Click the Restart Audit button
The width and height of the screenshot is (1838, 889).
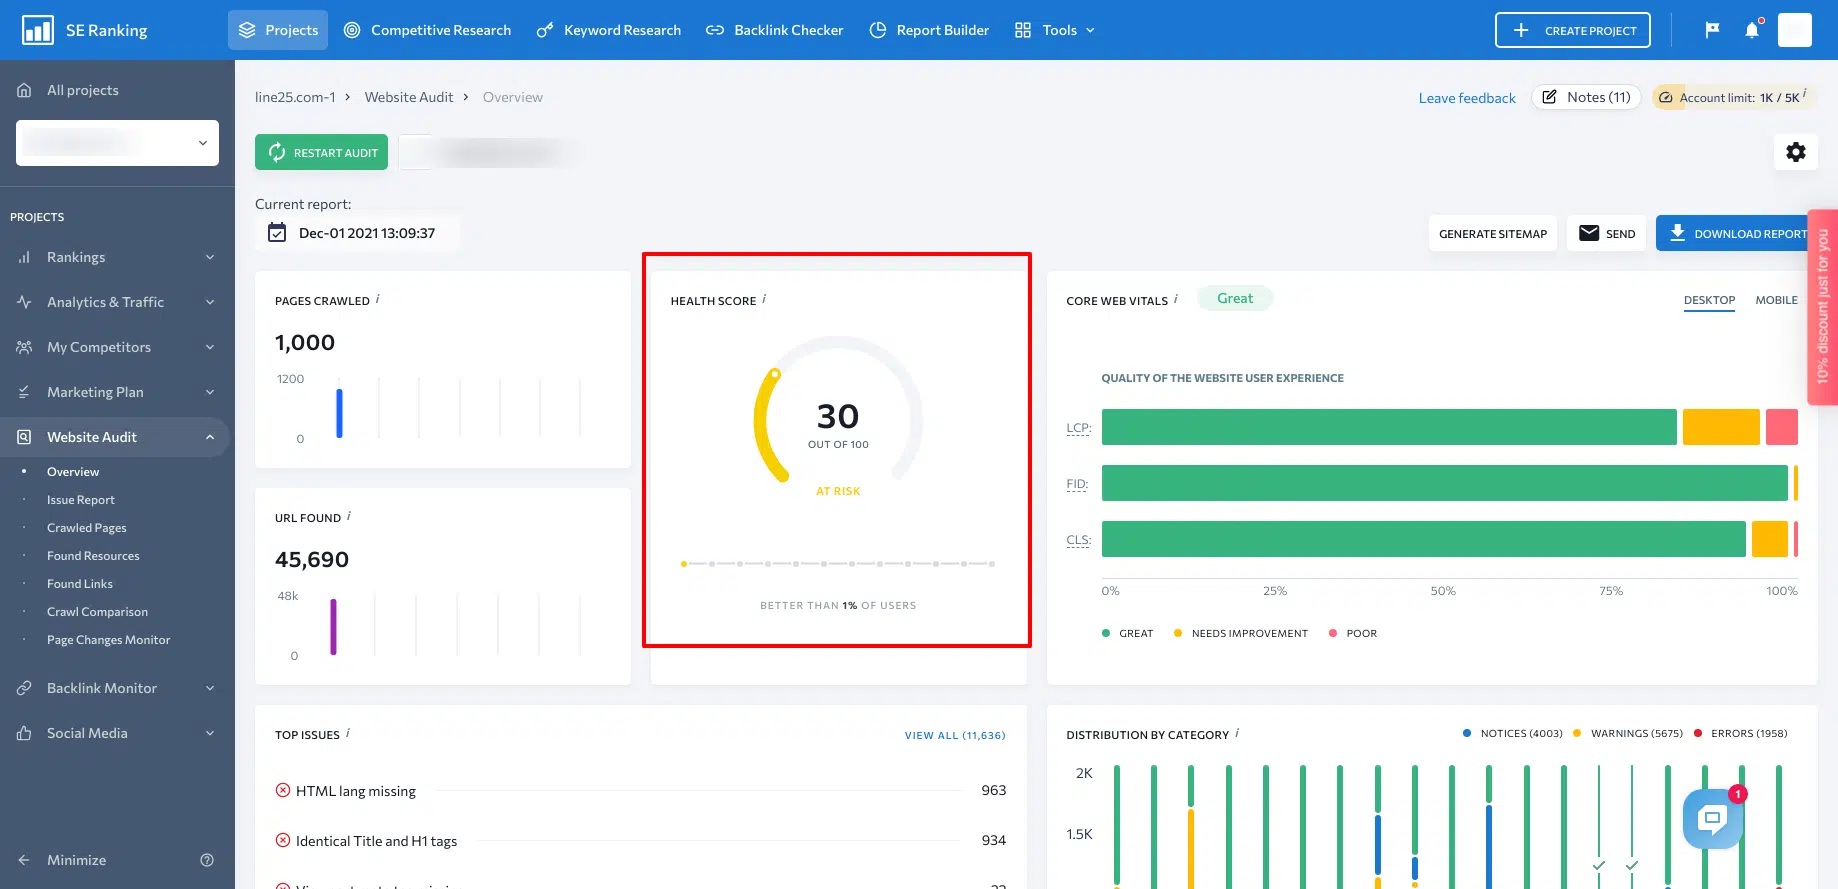click(x=321, y=152)
